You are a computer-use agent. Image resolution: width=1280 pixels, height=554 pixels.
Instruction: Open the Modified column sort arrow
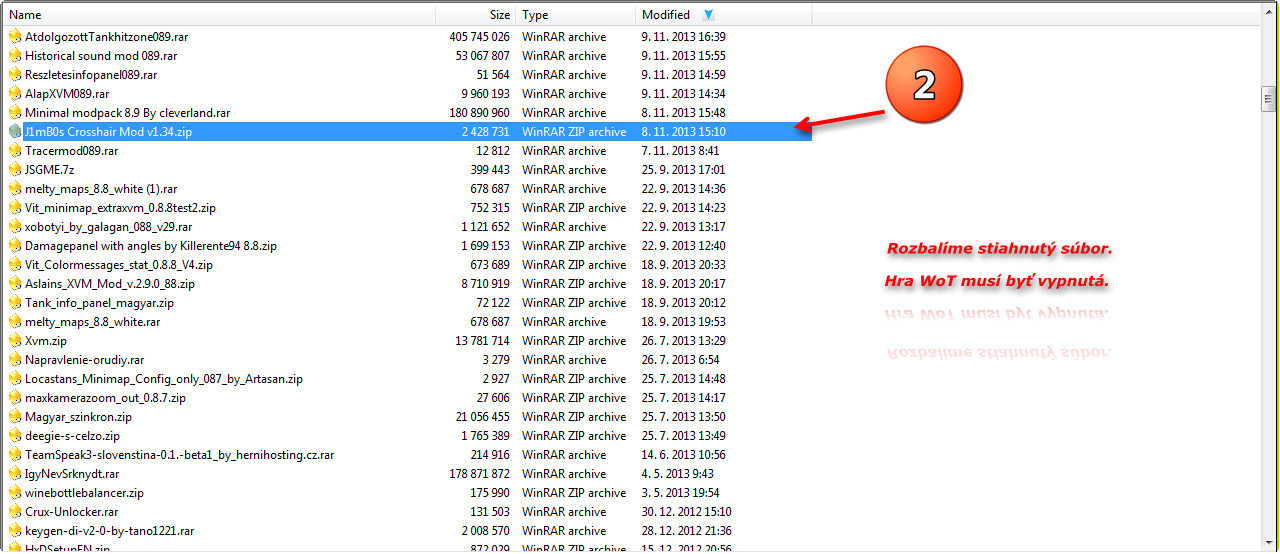click(x=709, y=15)
